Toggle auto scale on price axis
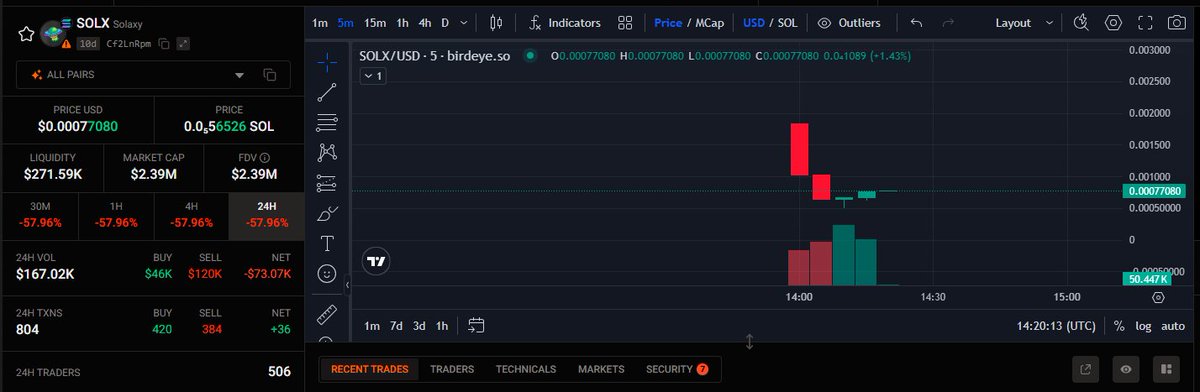The width and height of the screenshot is (1200, 392). [x=1173, y=325]
